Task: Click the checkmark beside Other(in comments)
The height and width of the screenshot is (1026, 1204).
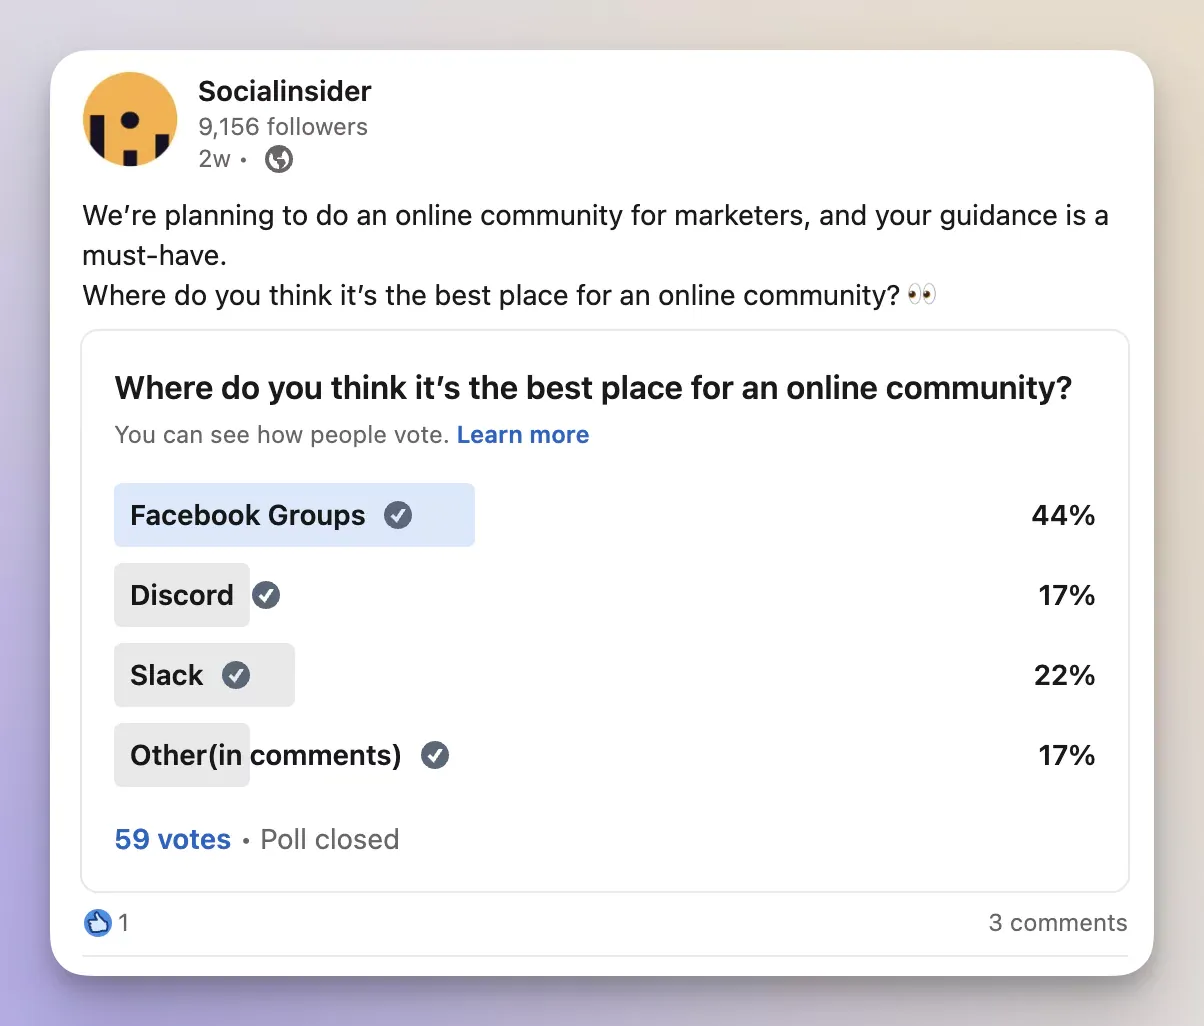Action: (435, 755)
